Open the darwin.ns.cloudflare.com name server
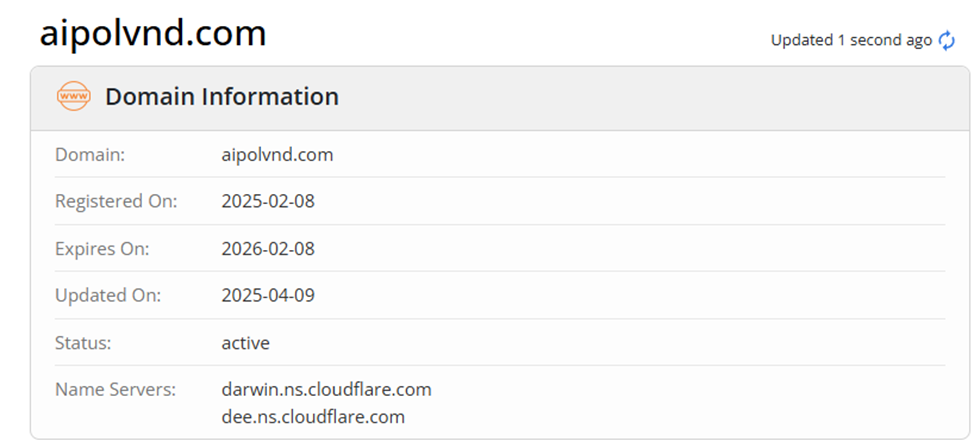Viewport: 974px width, 441px height. pos(326,389)
